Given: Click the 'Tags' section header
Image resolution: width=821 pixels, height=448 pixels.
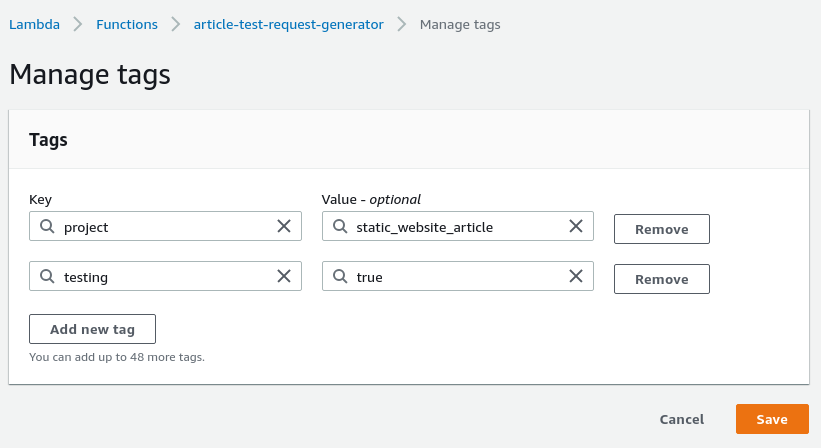Looking at the screenshot, I should pos(48,140).
